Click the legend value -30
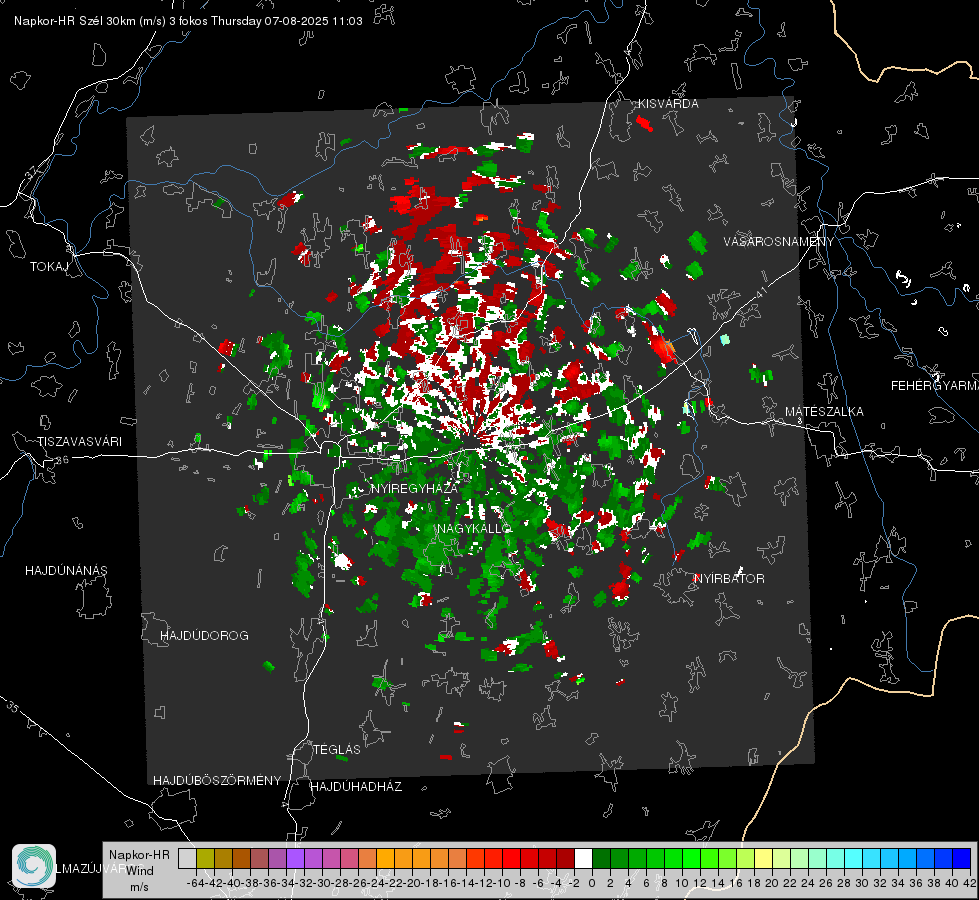The width and height of the screenshot is (979, 900). click(x=320, y=883)
